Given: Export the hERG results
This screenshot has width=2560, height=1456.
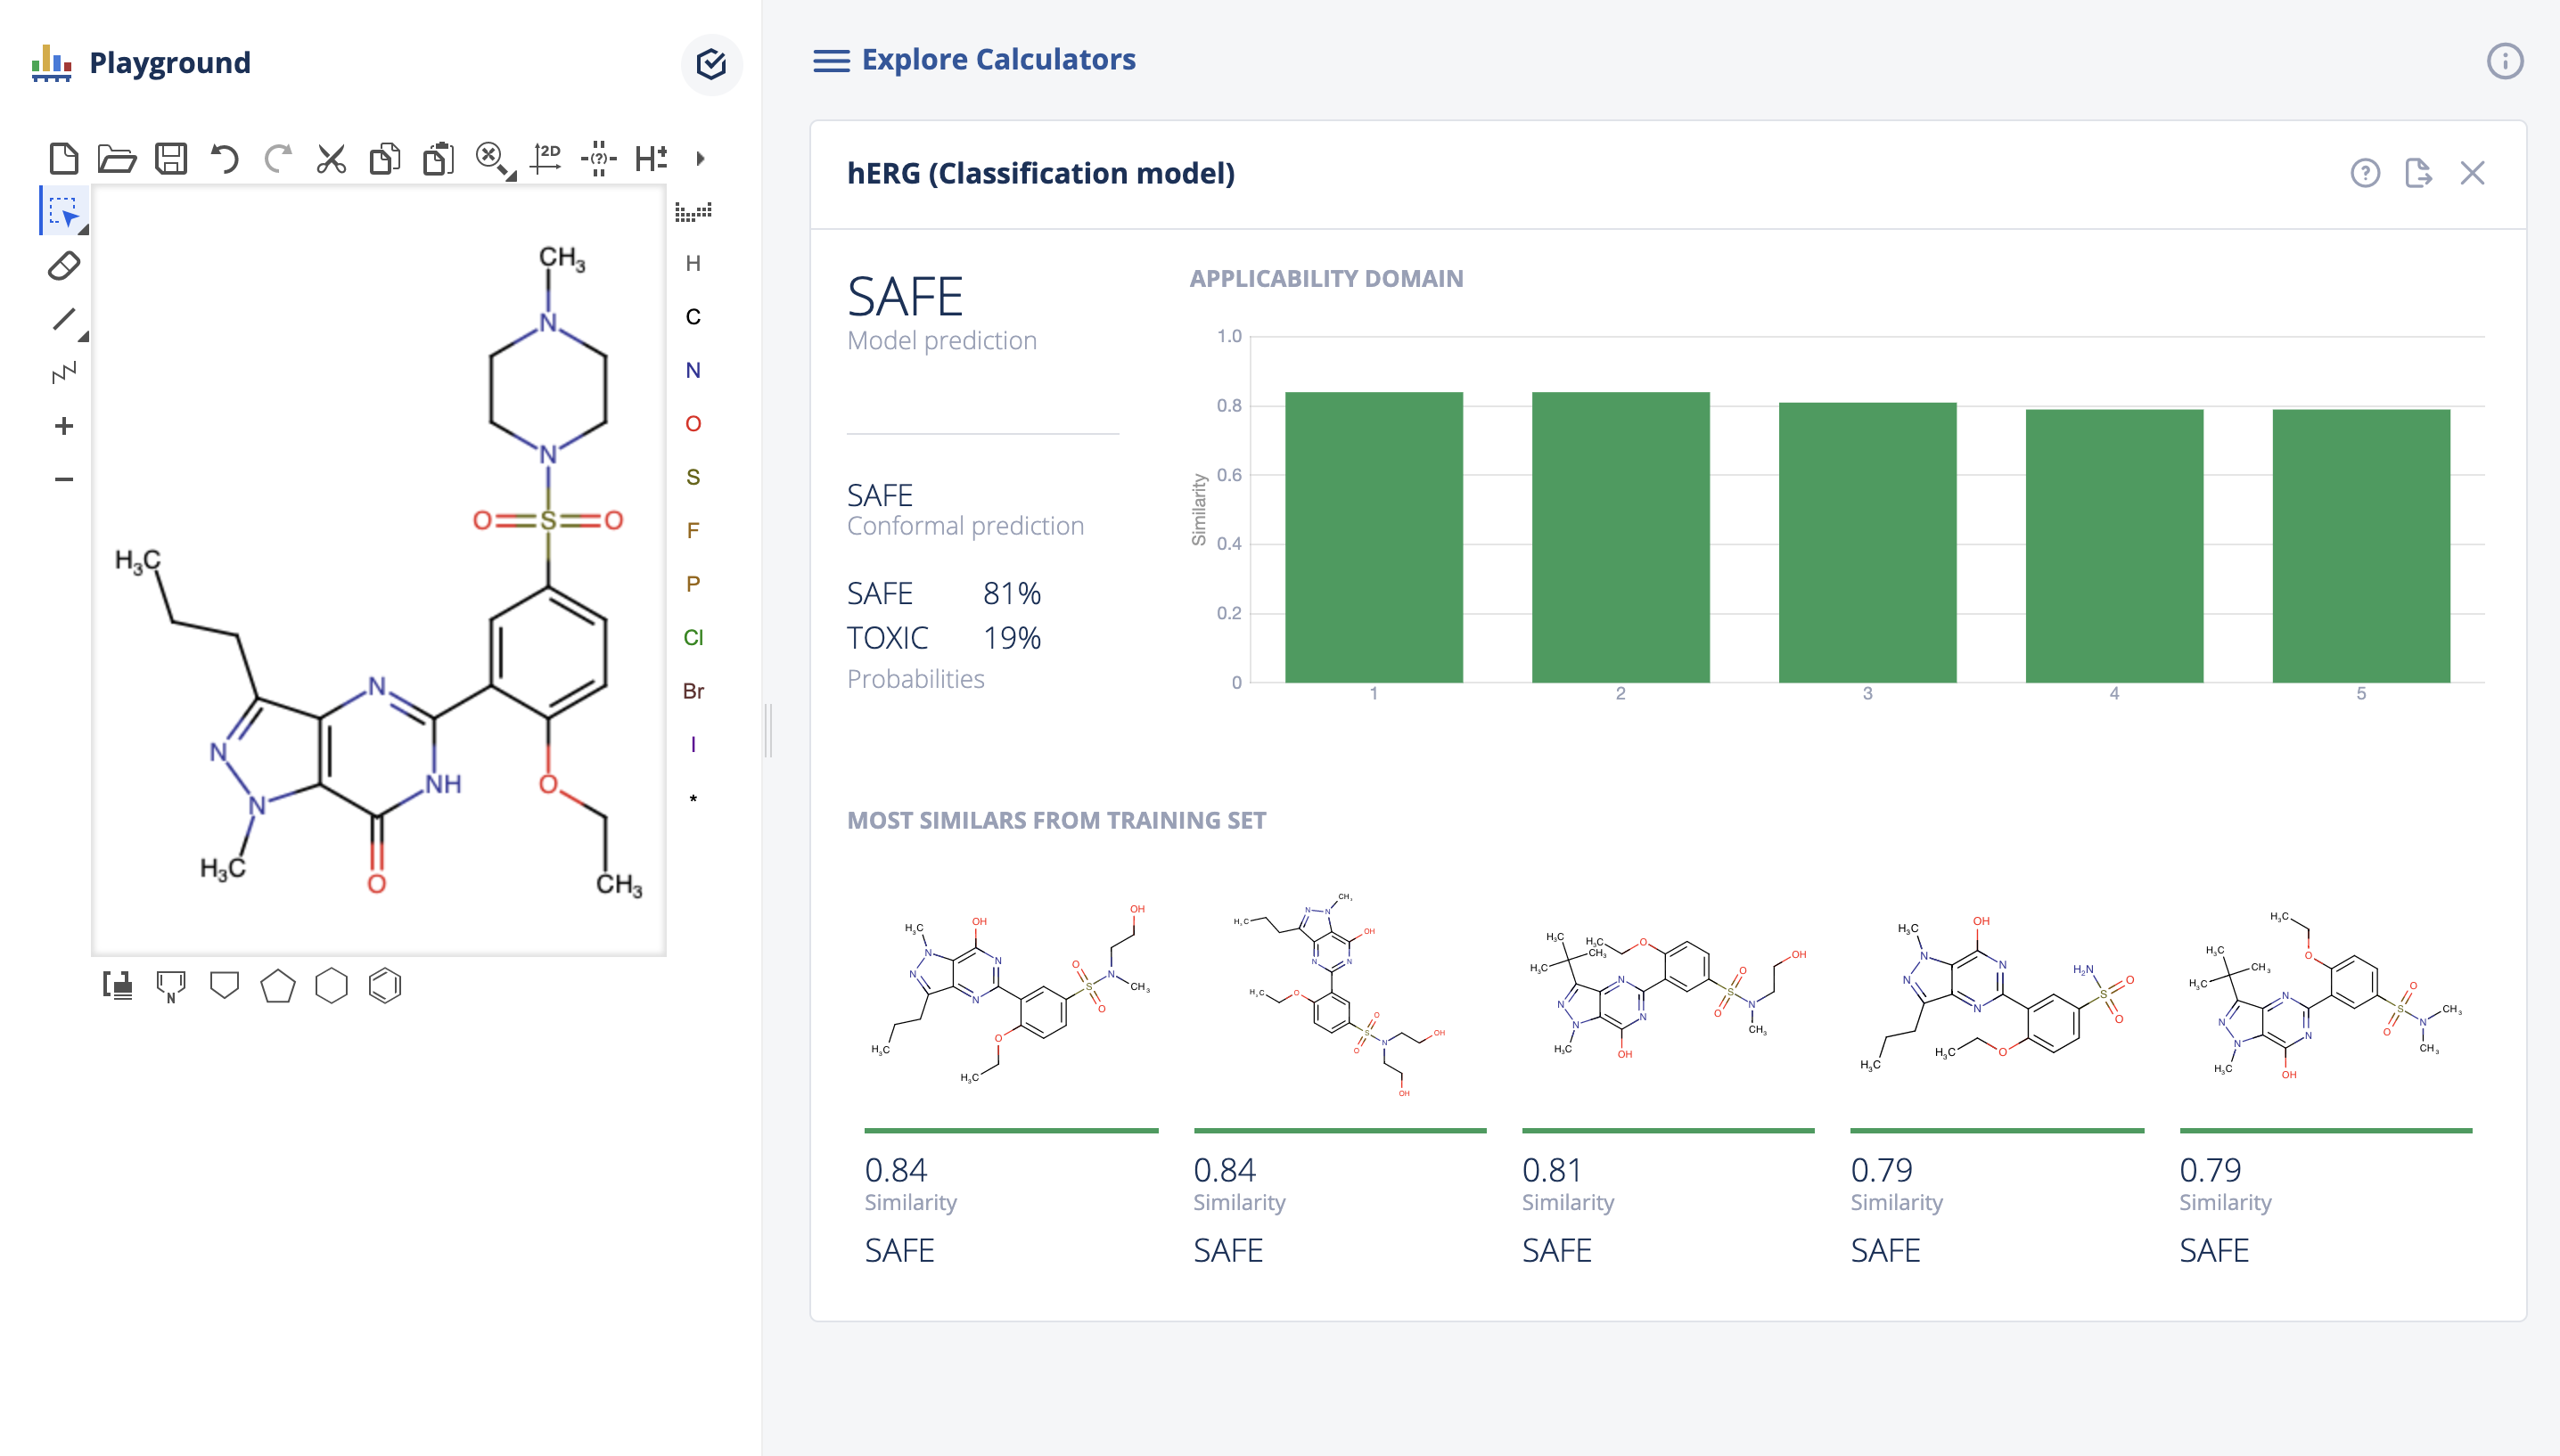Looking at the screenshot, I should (x=2418, y=173).
